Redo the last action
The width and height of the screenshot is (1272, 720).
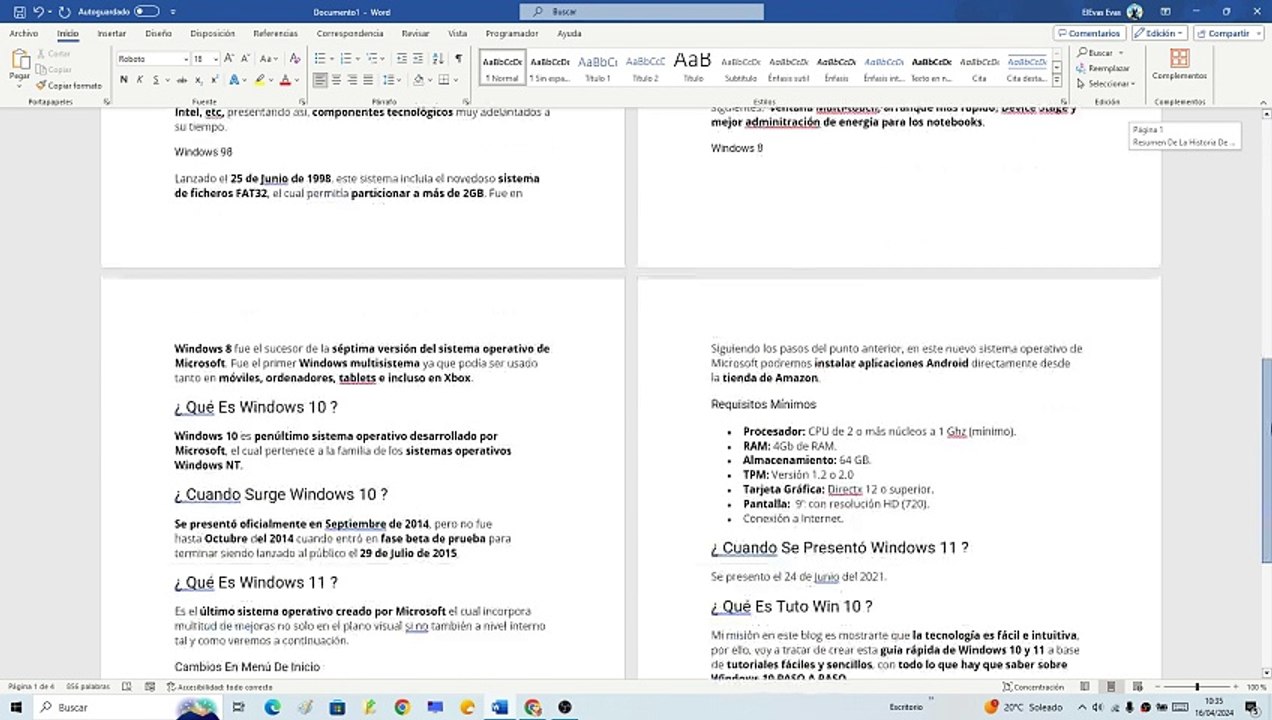coord(64,11)
